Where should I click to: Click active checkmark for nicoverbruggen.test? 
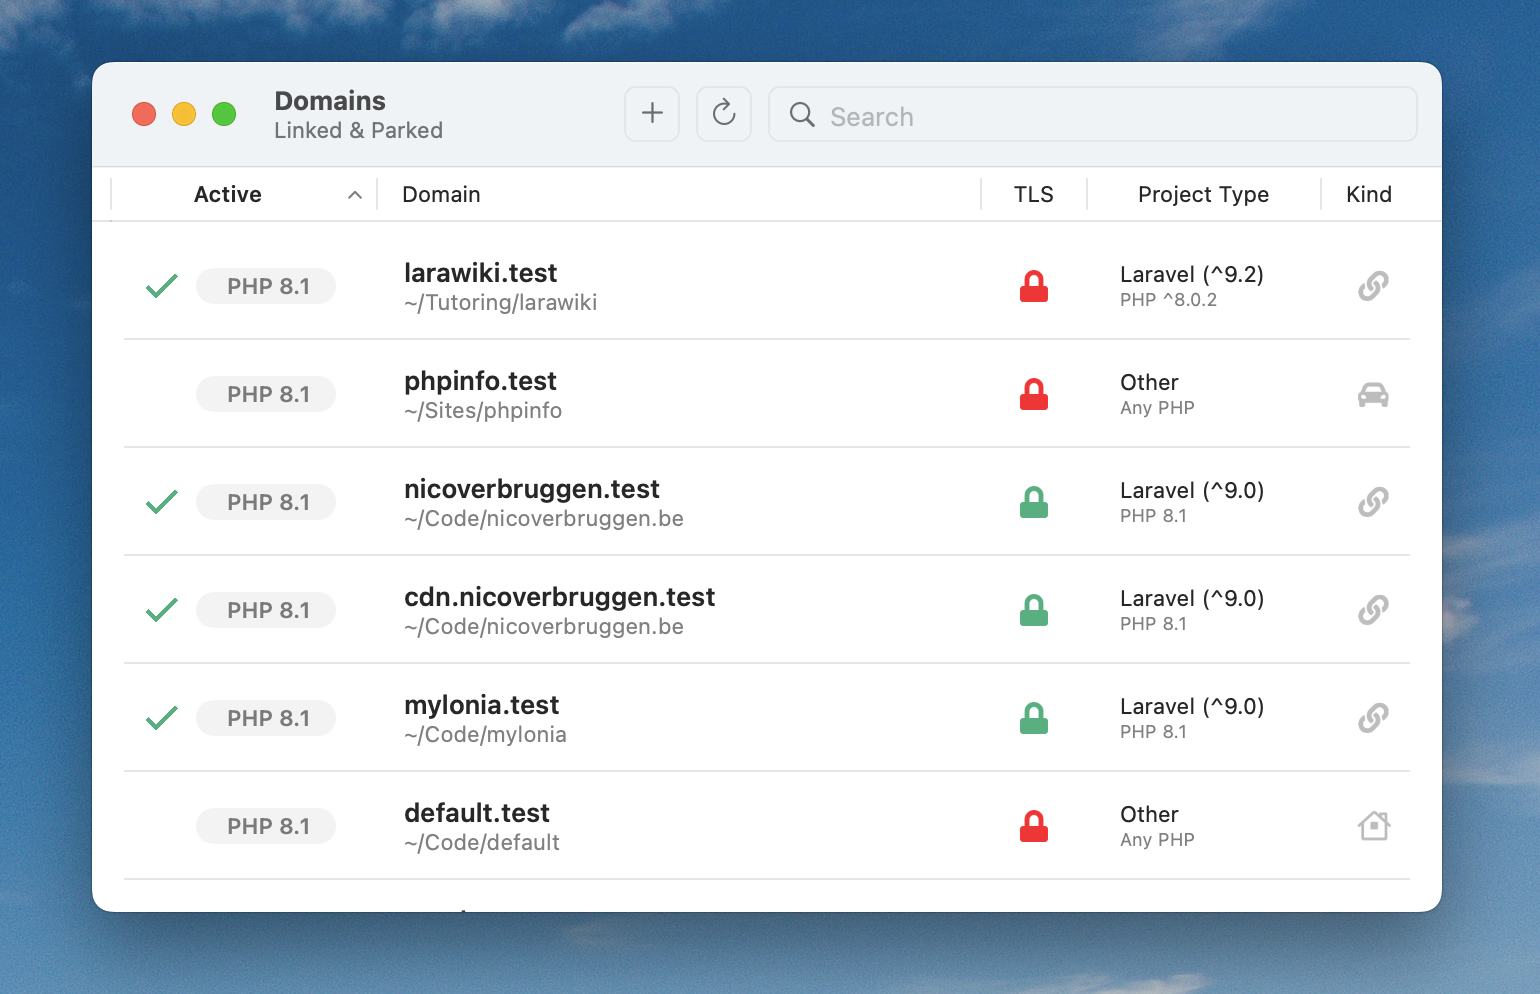pyautogui.click(x=162, y=502)
